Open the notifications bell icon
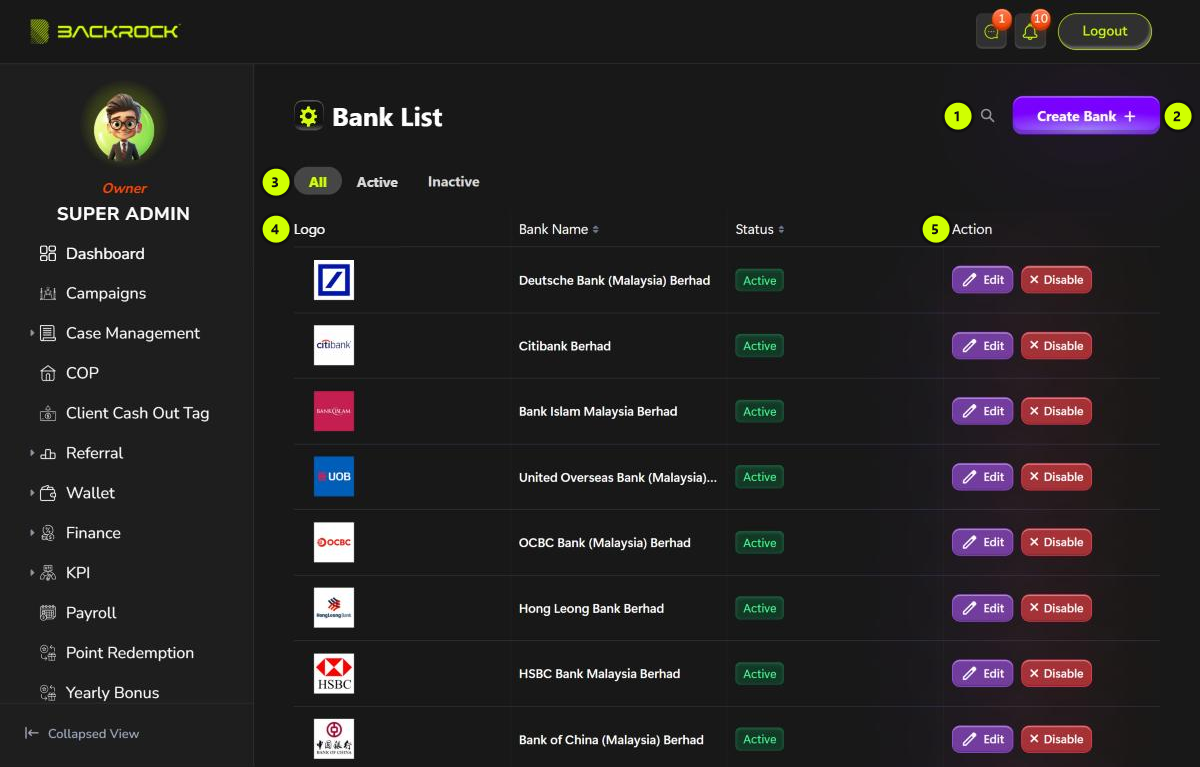The height and width of the screenshot is (767, 1200). pyautogui.click(x=1030, y=31)
